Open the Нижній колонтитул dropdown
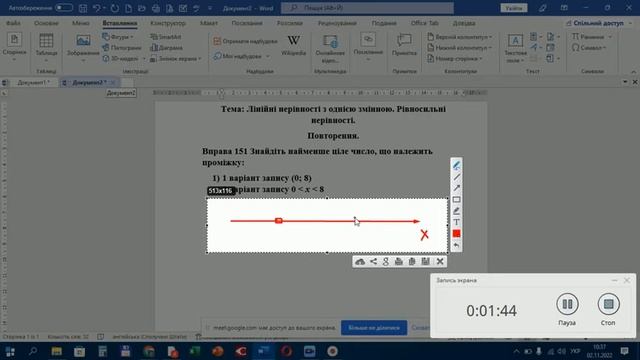This screenshot has width=640, height=360. (x=460, y=48)
